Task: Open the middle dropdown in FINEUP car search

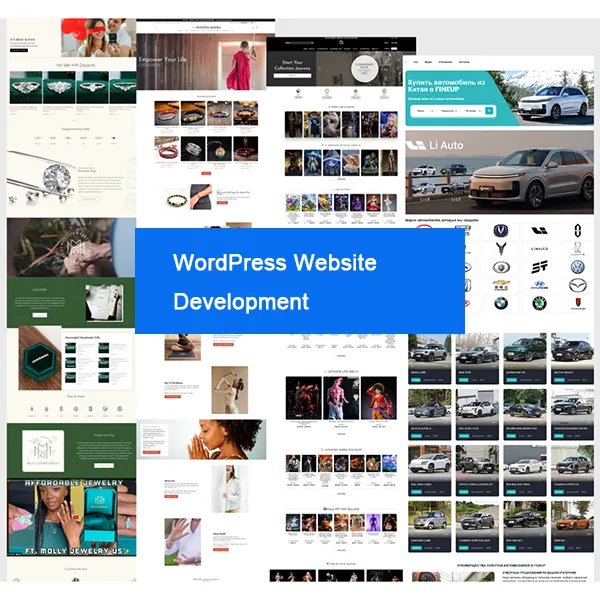Action: coord(448,111)
